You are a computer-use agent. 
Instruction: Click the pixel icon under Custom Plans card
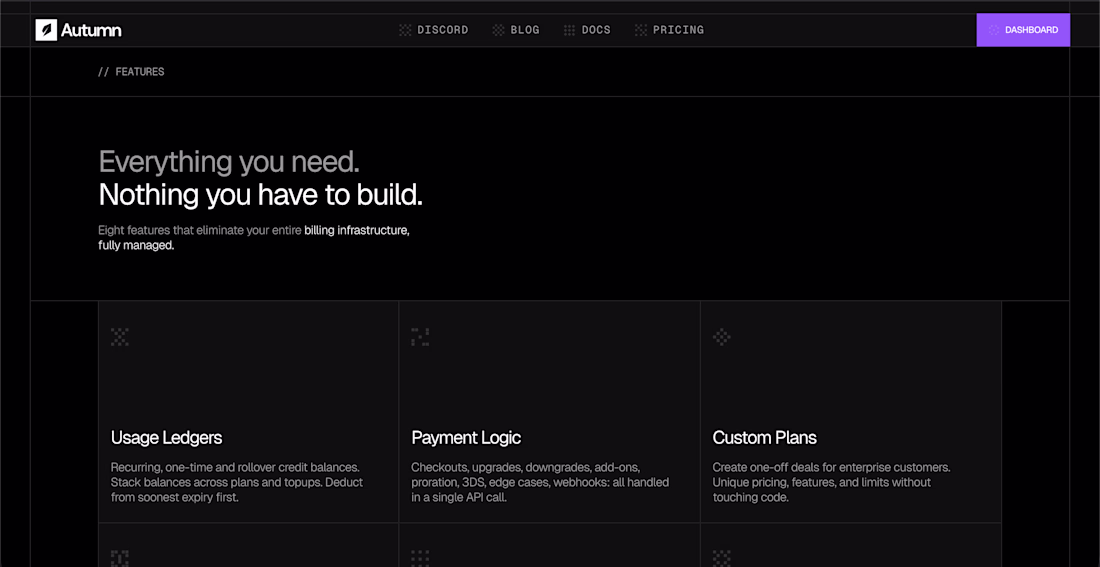722,559
